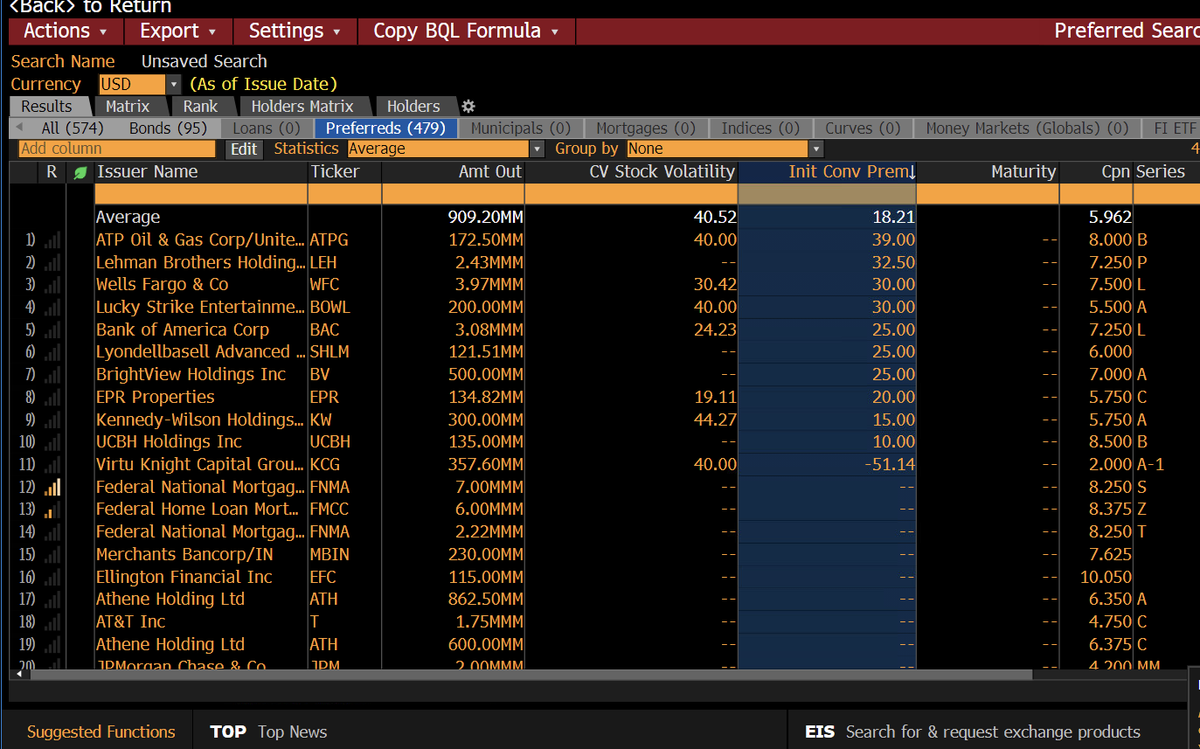The image size is (1200, 749).
Task: Sort by Maturity column header
Action: coord(988,172)
